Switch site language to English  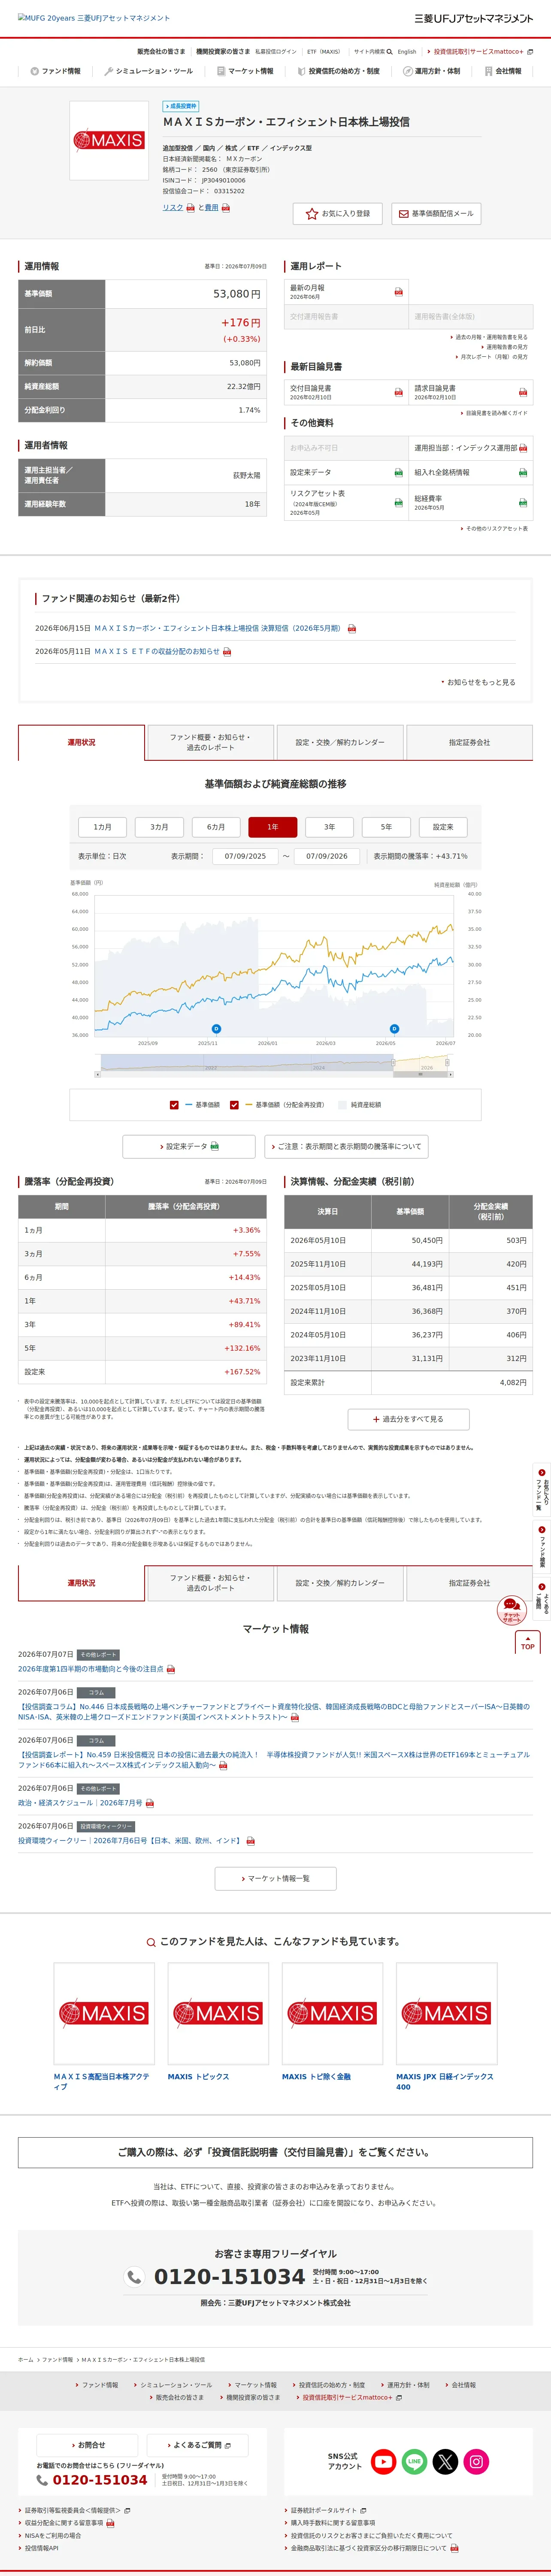[x=407, y=52]
